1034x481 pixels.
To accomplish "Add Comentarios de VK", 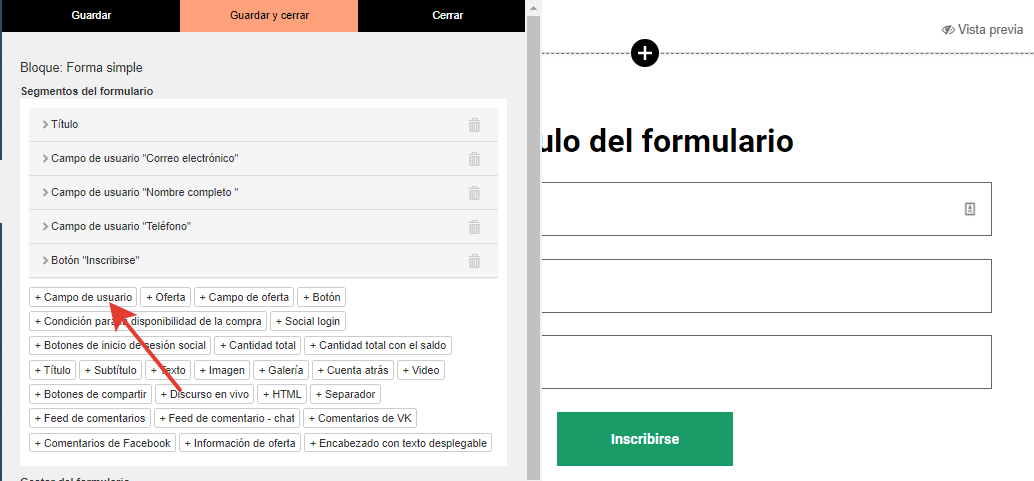I will point(360,418).
